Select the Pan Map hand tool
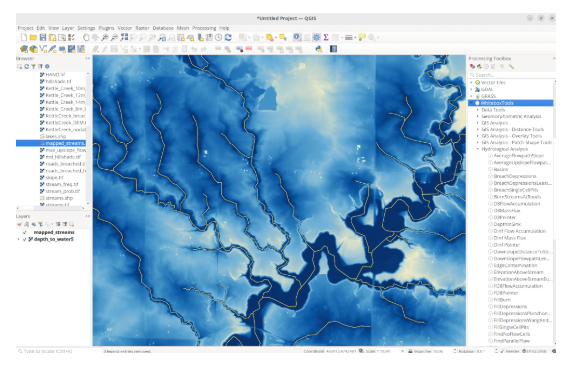Image resolution: width=568 pixels, height=380 pixels. coord(86,37)
